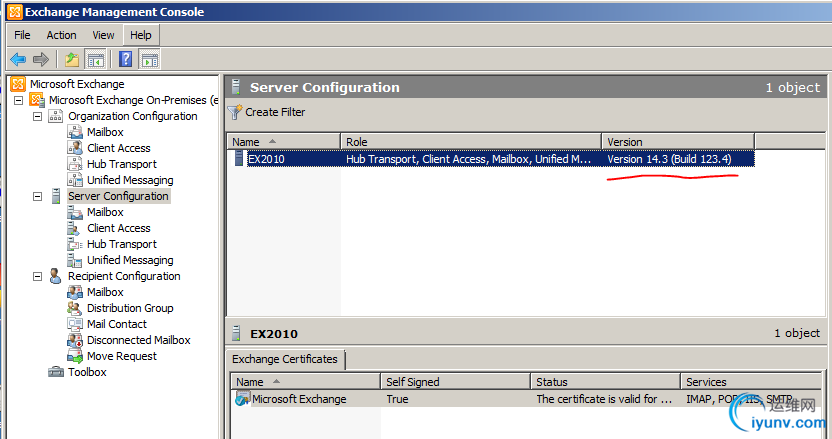The width and height of the screenshot is (832, 439).
Task: Click Hub Transport icon under Organization Configuration
Action: click(75, 163)
